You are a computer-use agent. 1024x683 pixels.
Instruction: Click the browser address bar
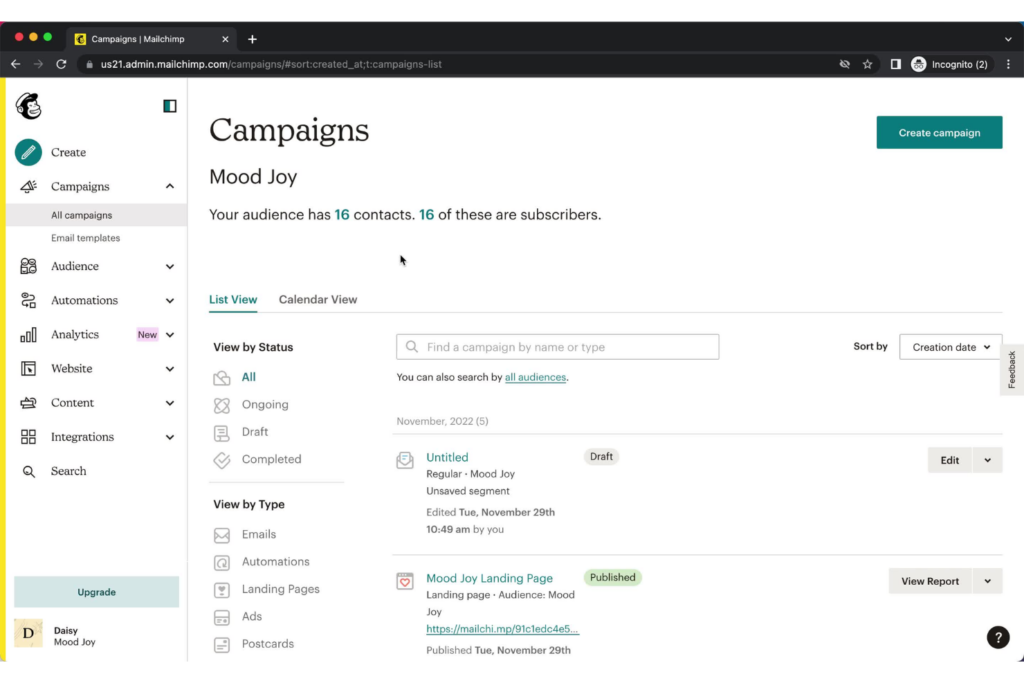(x=457, y=64)
